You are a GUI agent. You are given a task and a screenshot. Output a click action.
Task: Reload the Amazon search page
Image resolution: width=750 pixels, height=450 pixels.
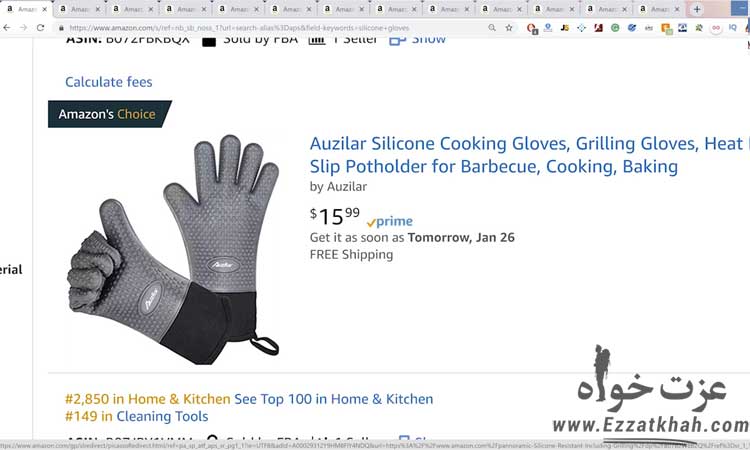coord(40,28)
